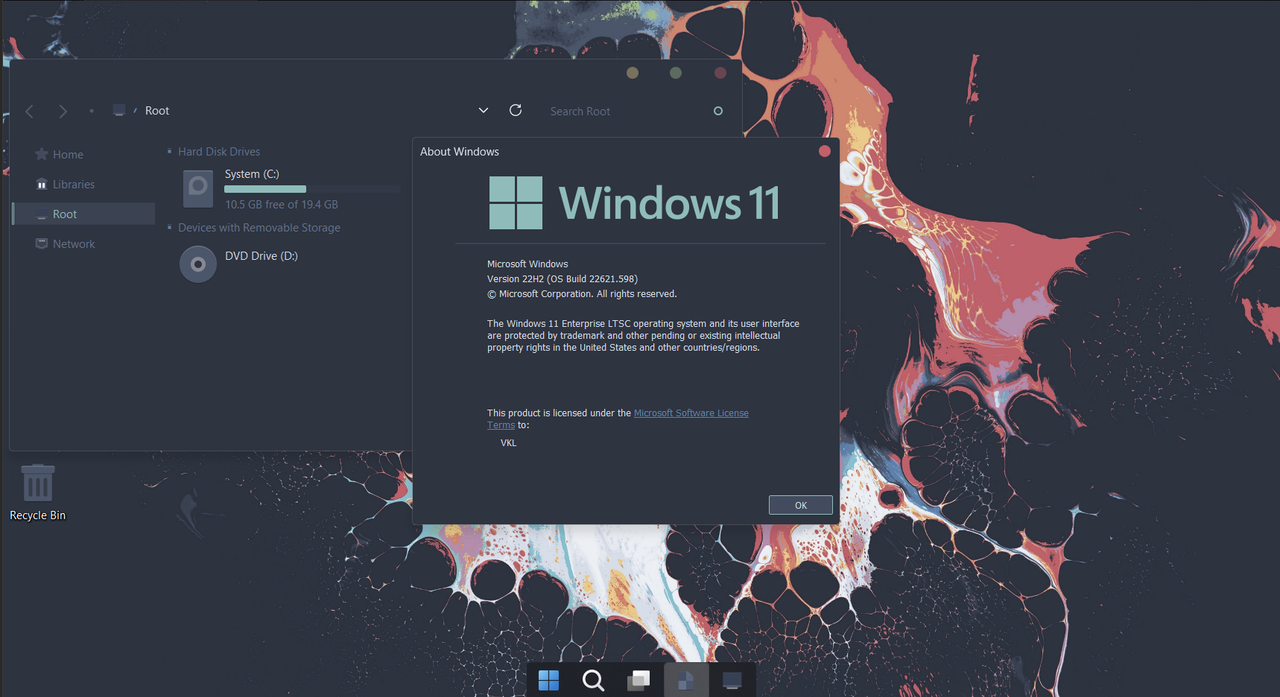The image size is (1280, 697).
Task: Select the DVD Drive (D:) disc icon
Action: click(x=198, y=264)
